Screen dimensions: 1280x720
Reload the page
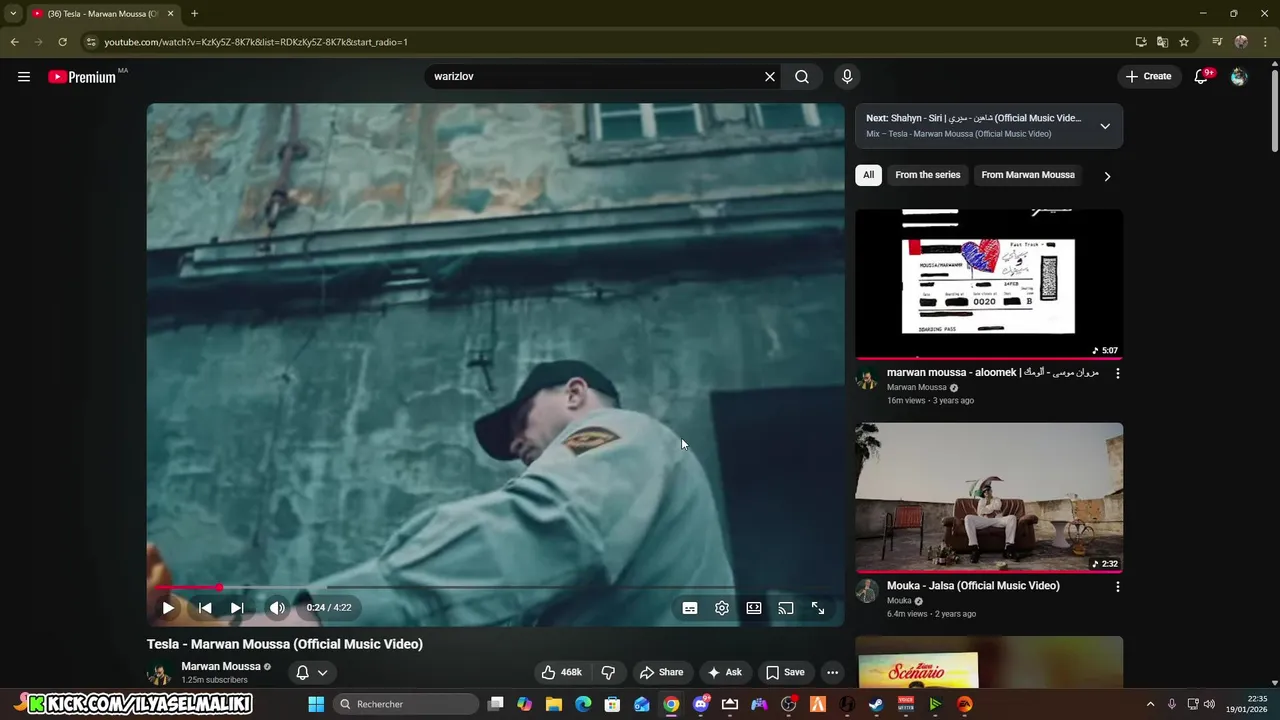pyautogui.click(x=62, y=42)
